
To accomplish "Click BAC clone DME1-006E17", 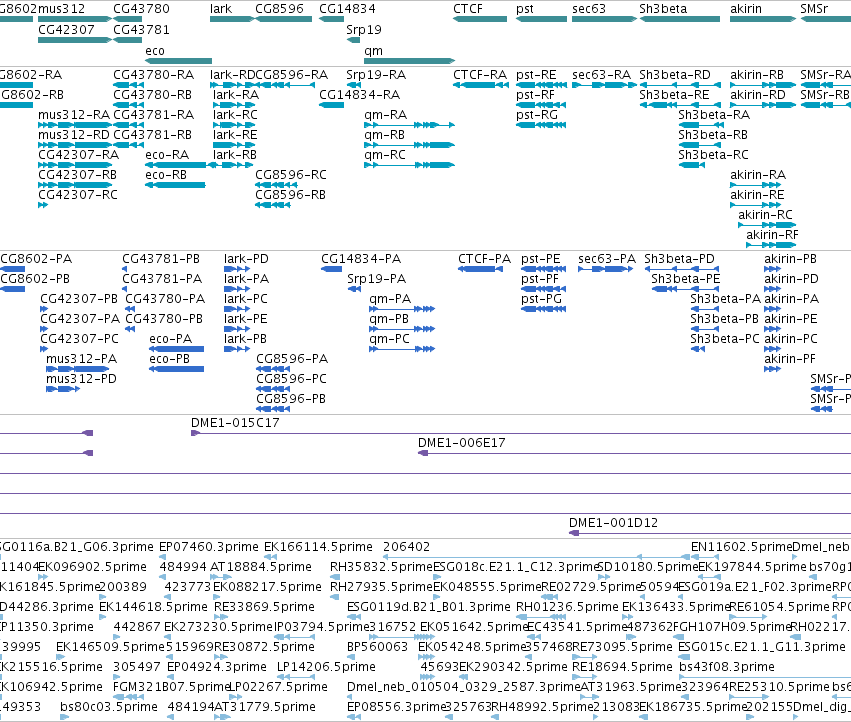I will click(x=461, y=442).
